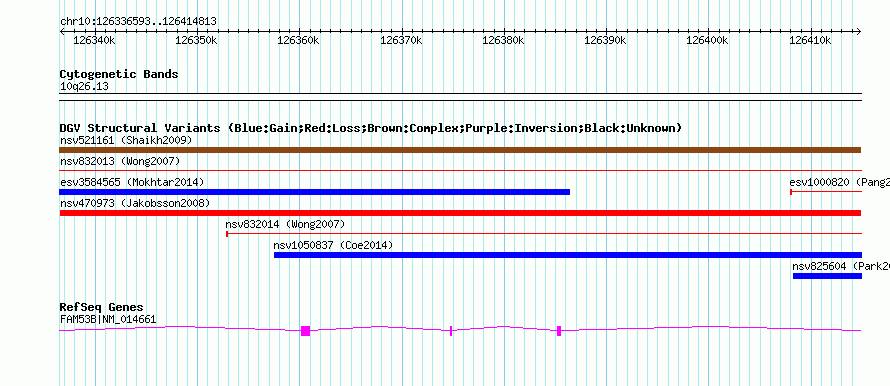Screen dimensions: 890x386
Task: Click the blue nsv1050837 gain bar
Action: click(x=568, y=255)
